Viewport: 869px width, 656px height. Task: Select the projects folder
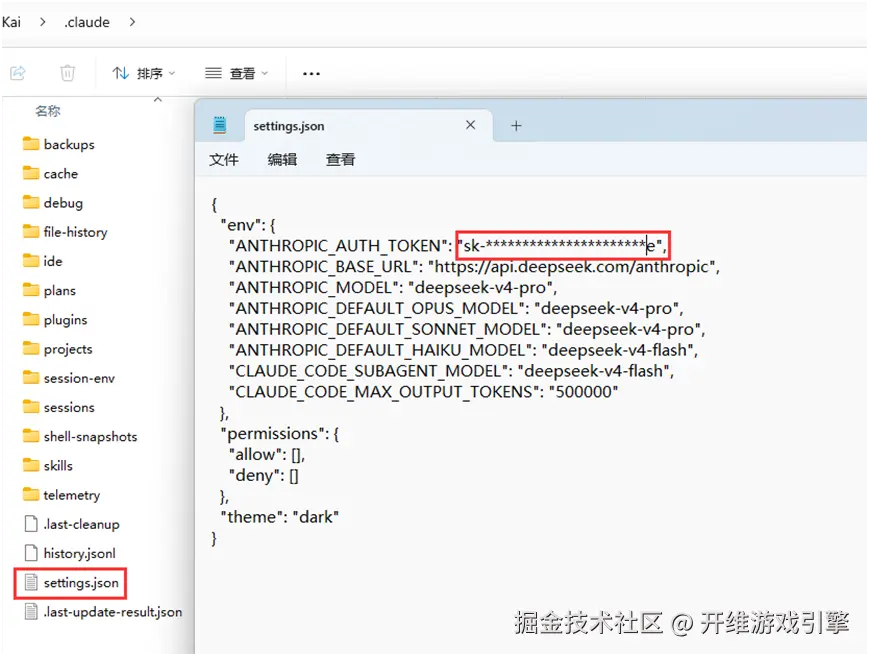click(58, 349)
